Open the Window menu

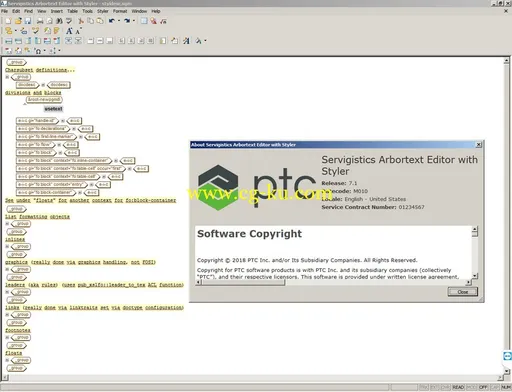[x=139, y=11]
